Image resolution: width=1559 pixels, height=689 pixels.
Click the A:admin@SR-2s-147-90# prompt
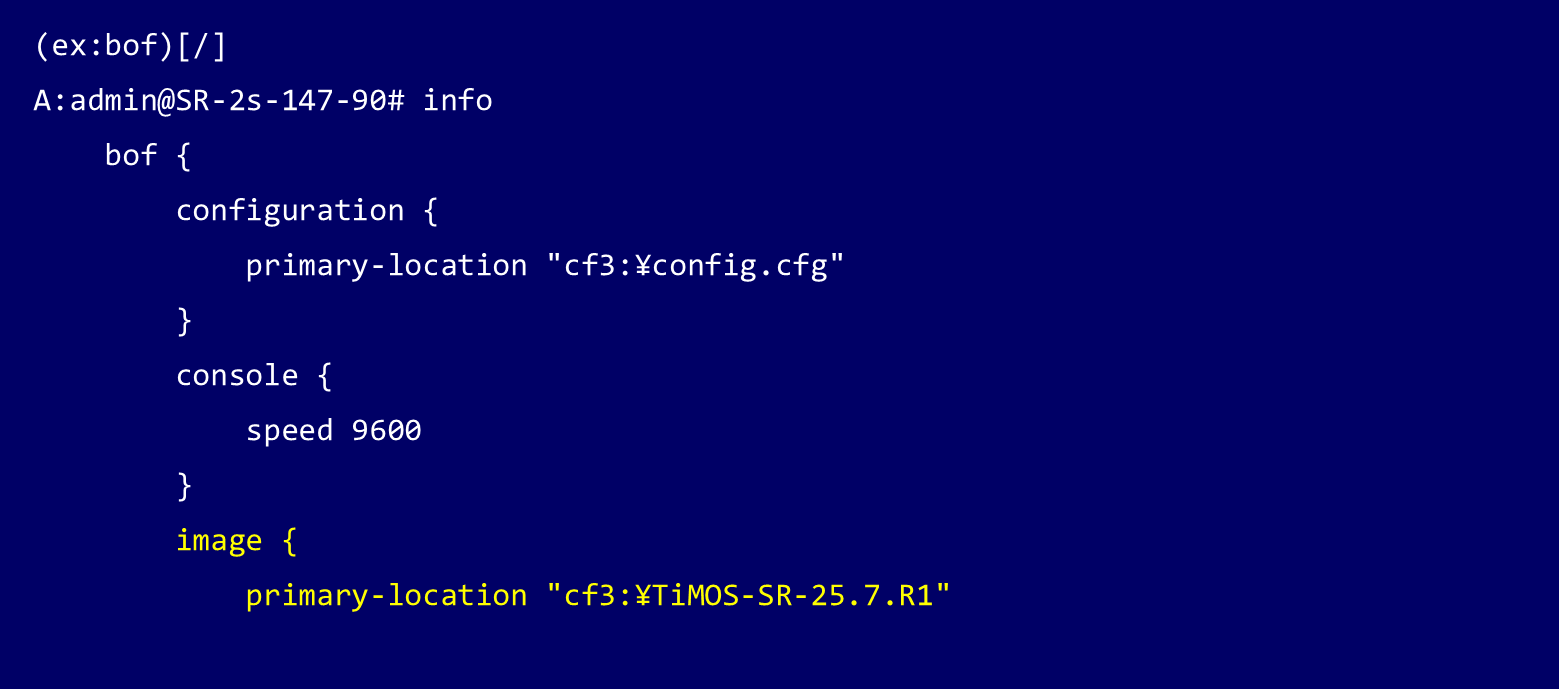[219, 101]
